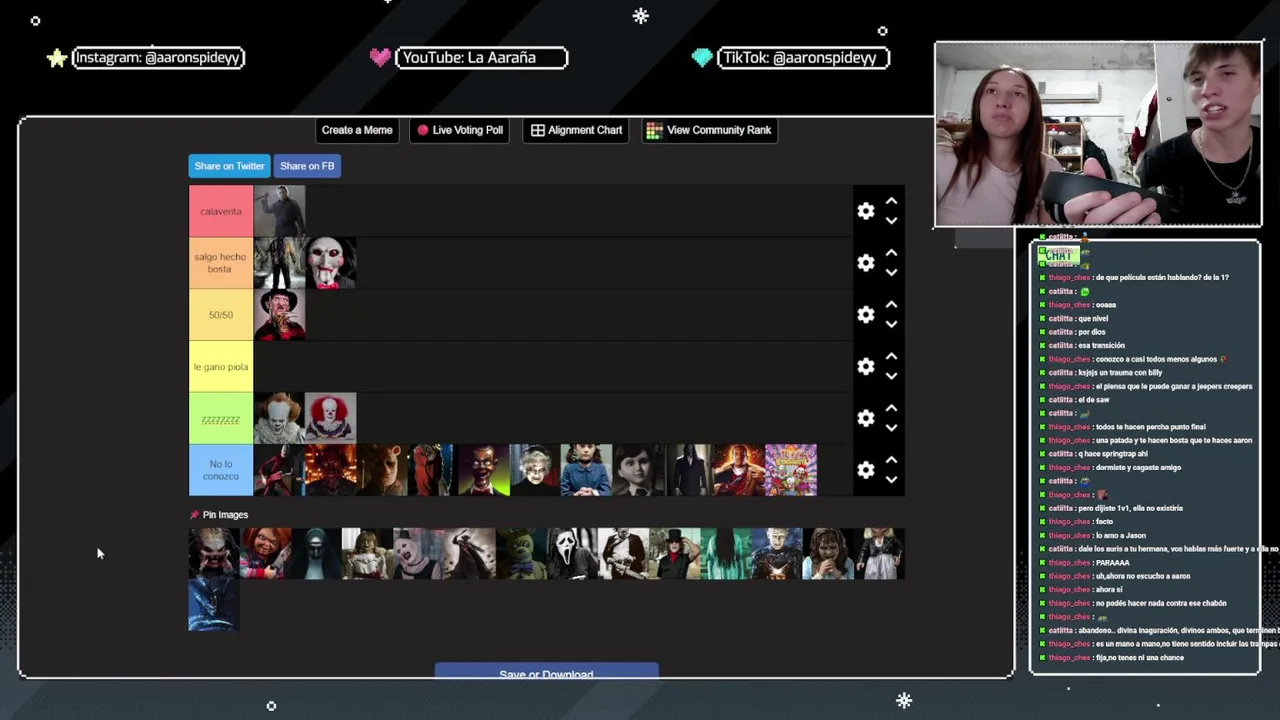Click Share on FB button

click(307, 166)
